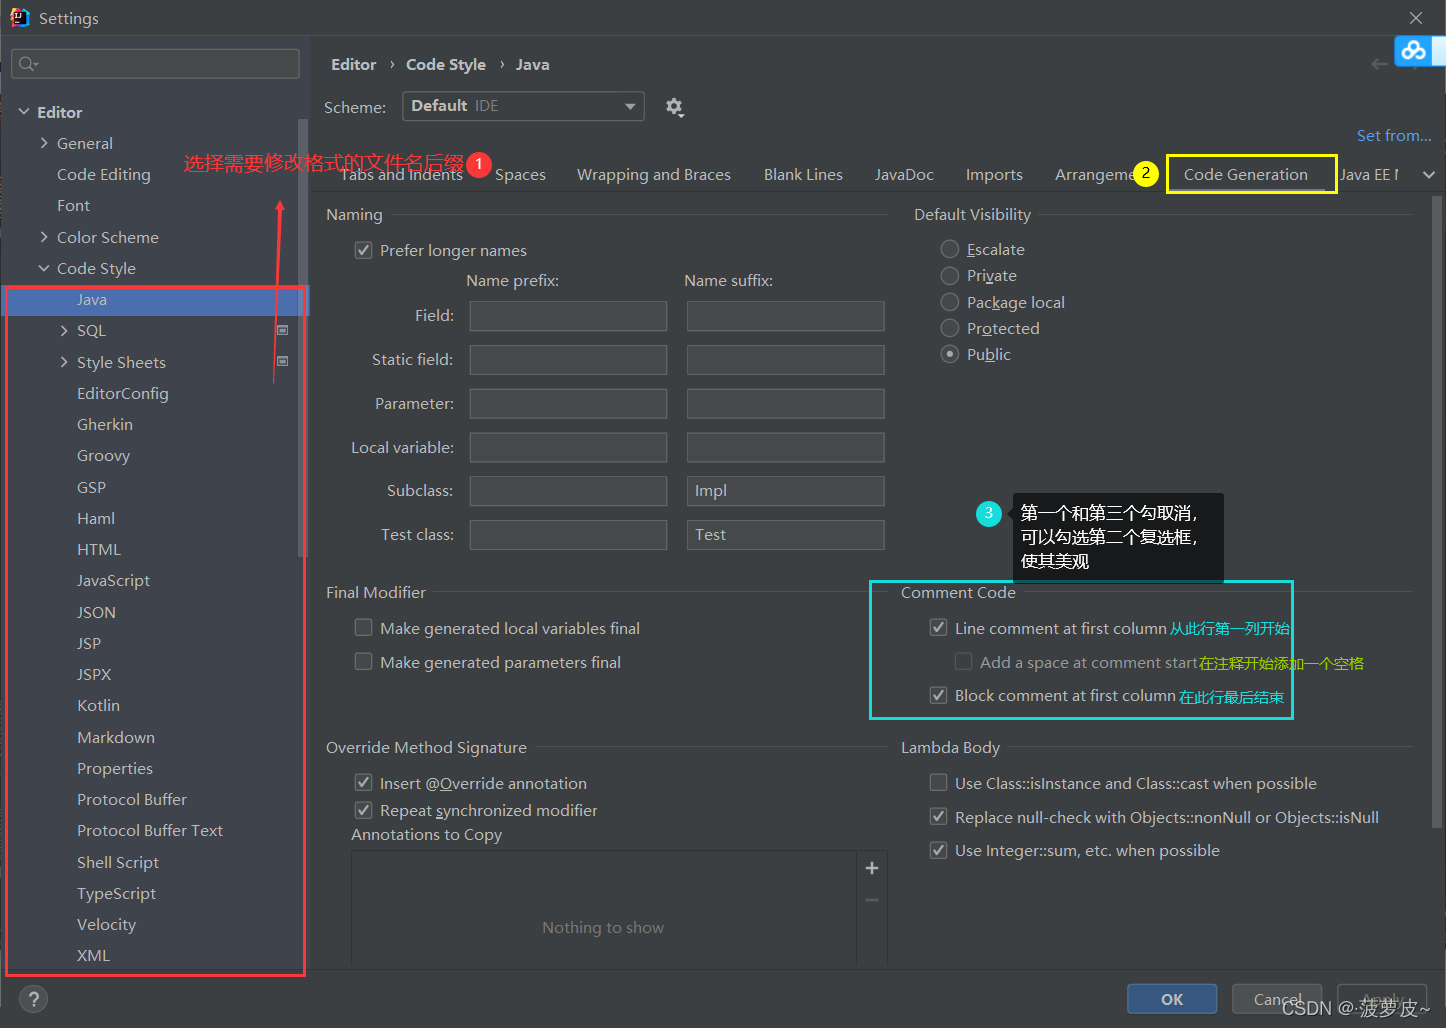Viewport: 1446px width, 1028px height.
Task: Open the scheme actions gear icon
Action: [674, 107]
